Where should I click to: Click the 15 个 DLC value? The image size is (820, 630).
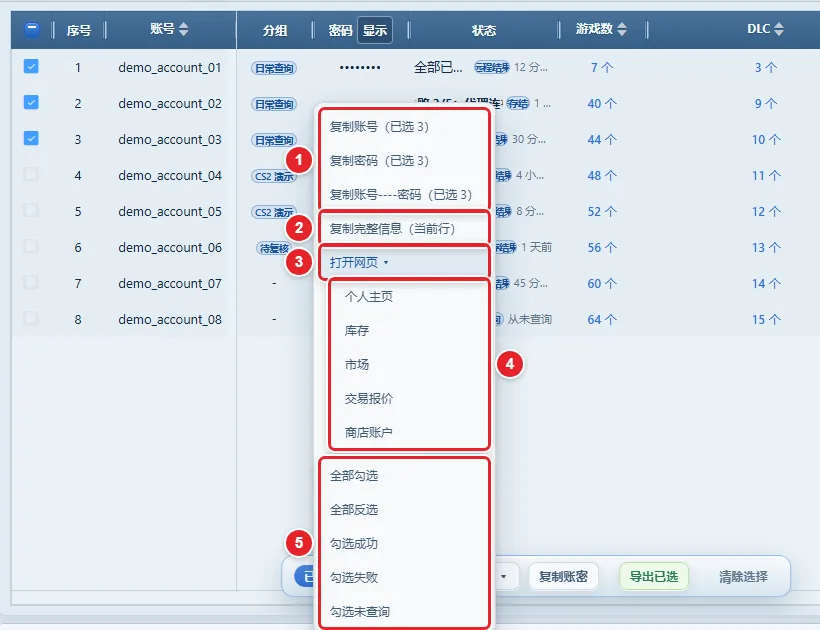point(766,319)
